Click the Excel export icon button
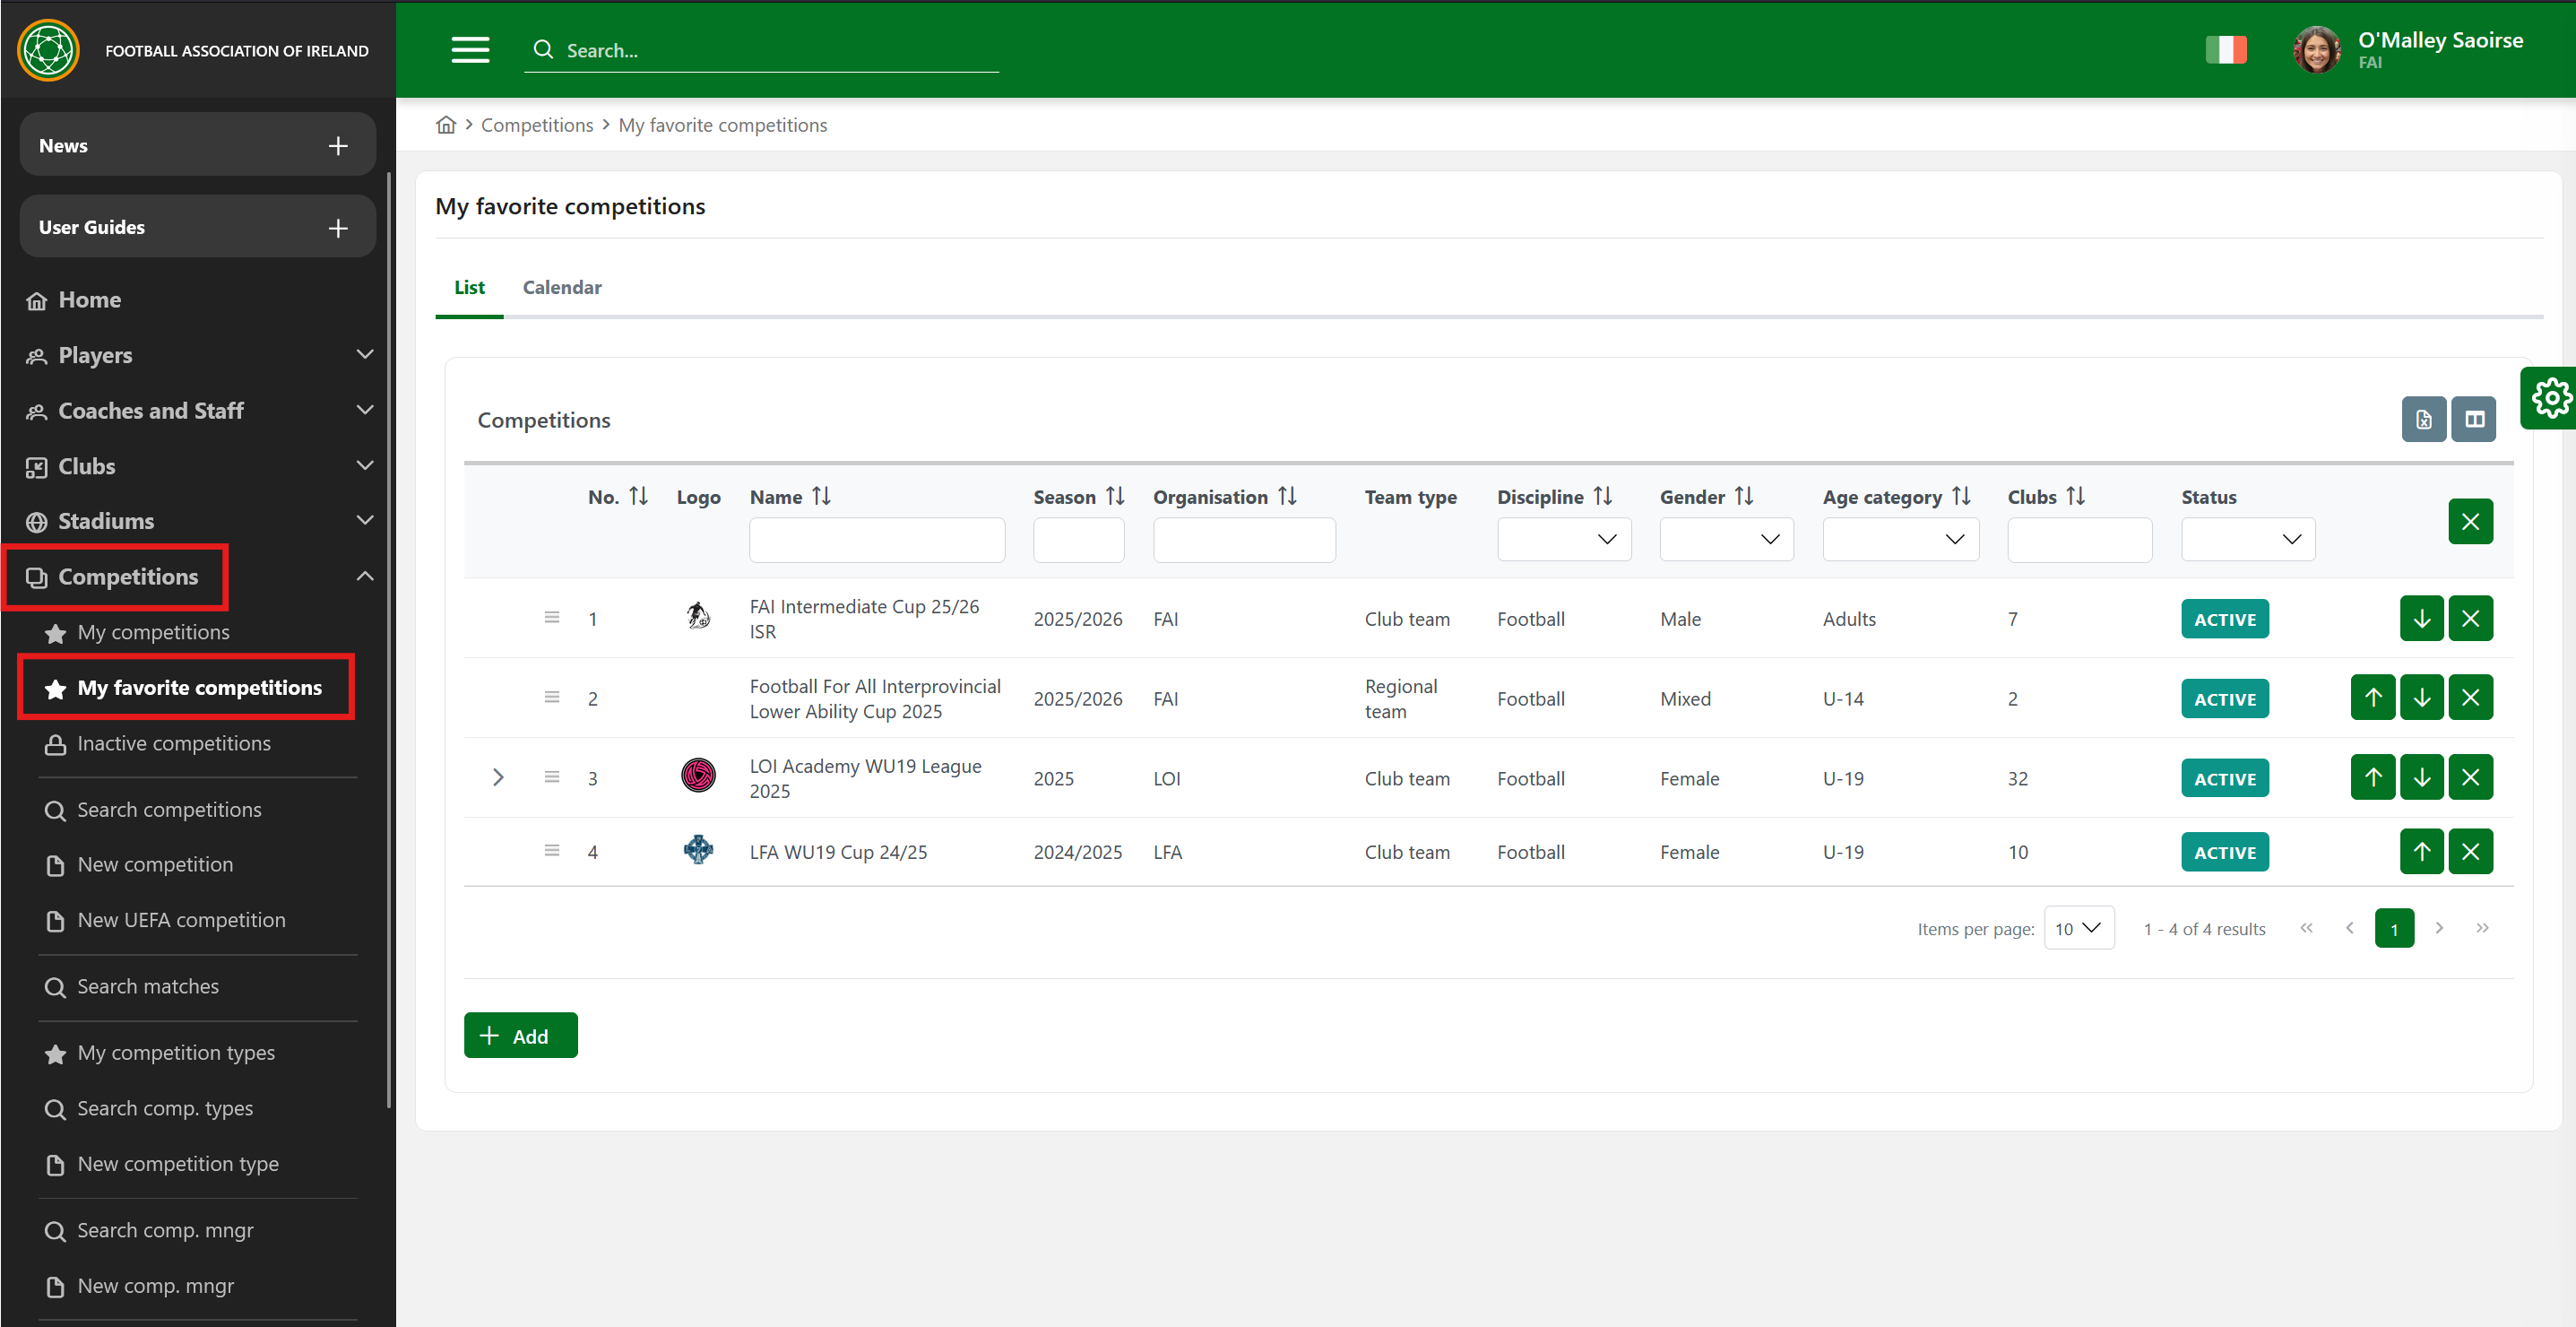2576x1327 pixels. coord(2423,419)
